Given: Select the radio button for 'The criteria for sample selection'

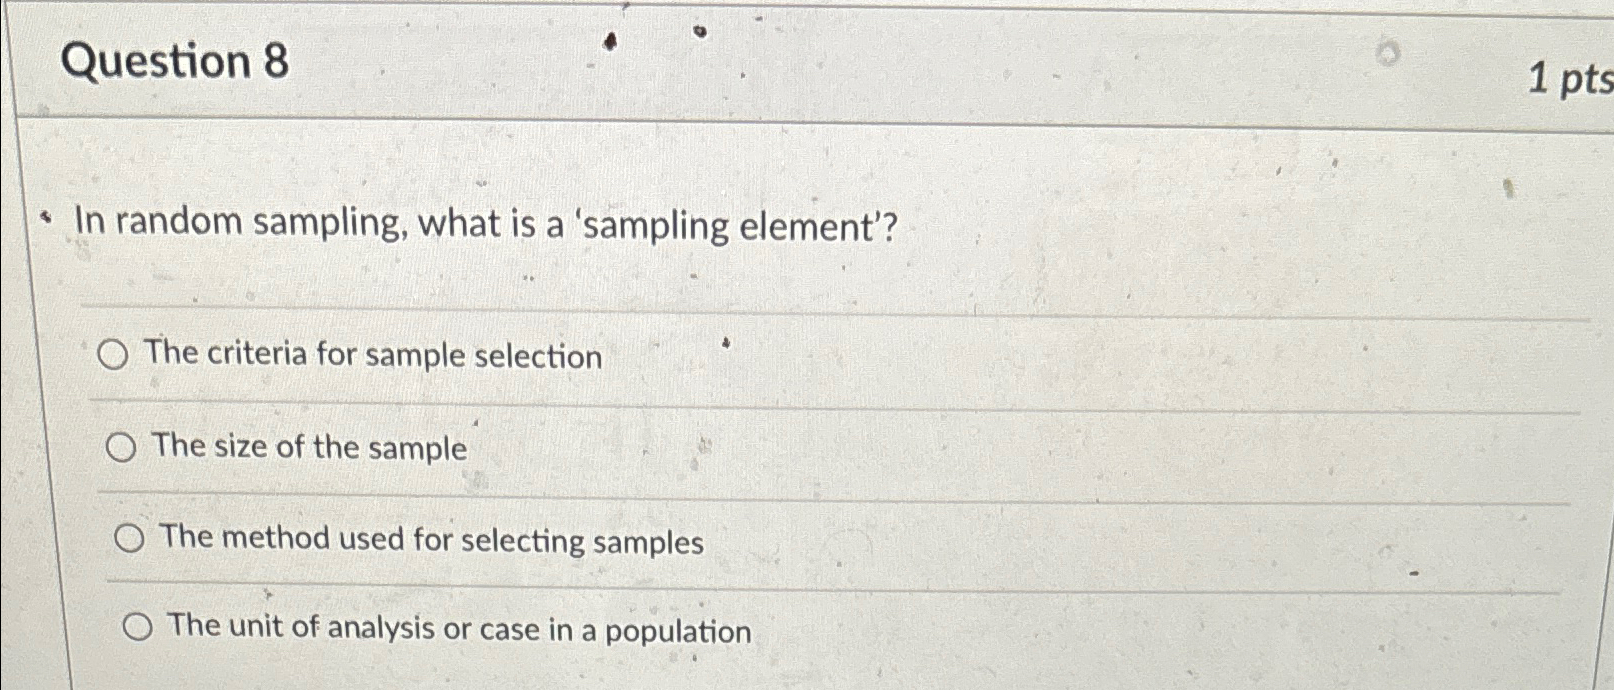Looking at the screenshot, I should coord(114,355).
